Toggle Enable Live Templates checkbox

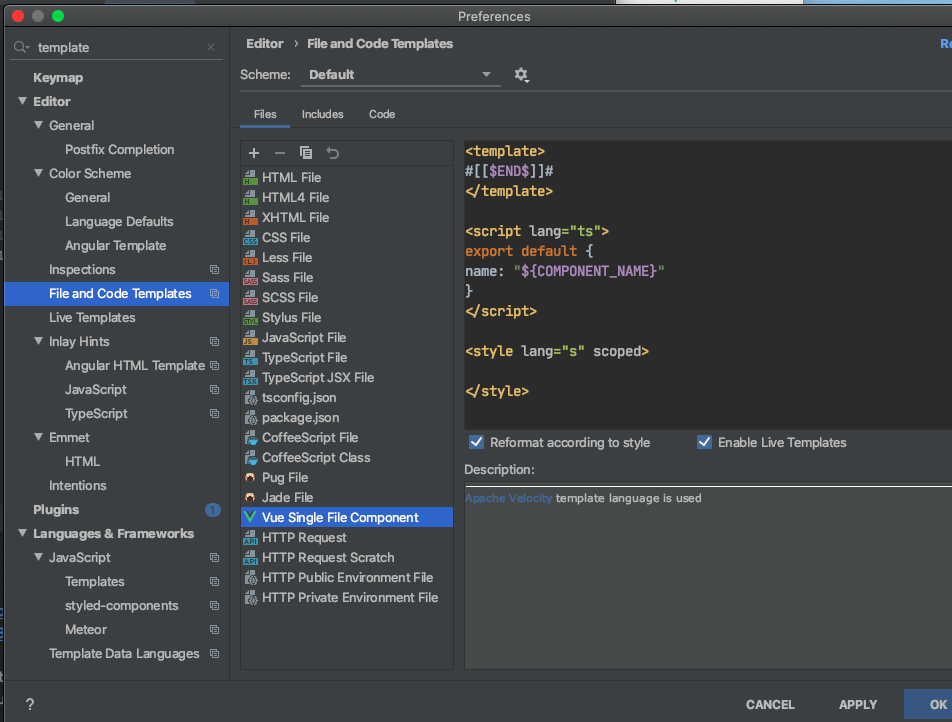[704, 442]
